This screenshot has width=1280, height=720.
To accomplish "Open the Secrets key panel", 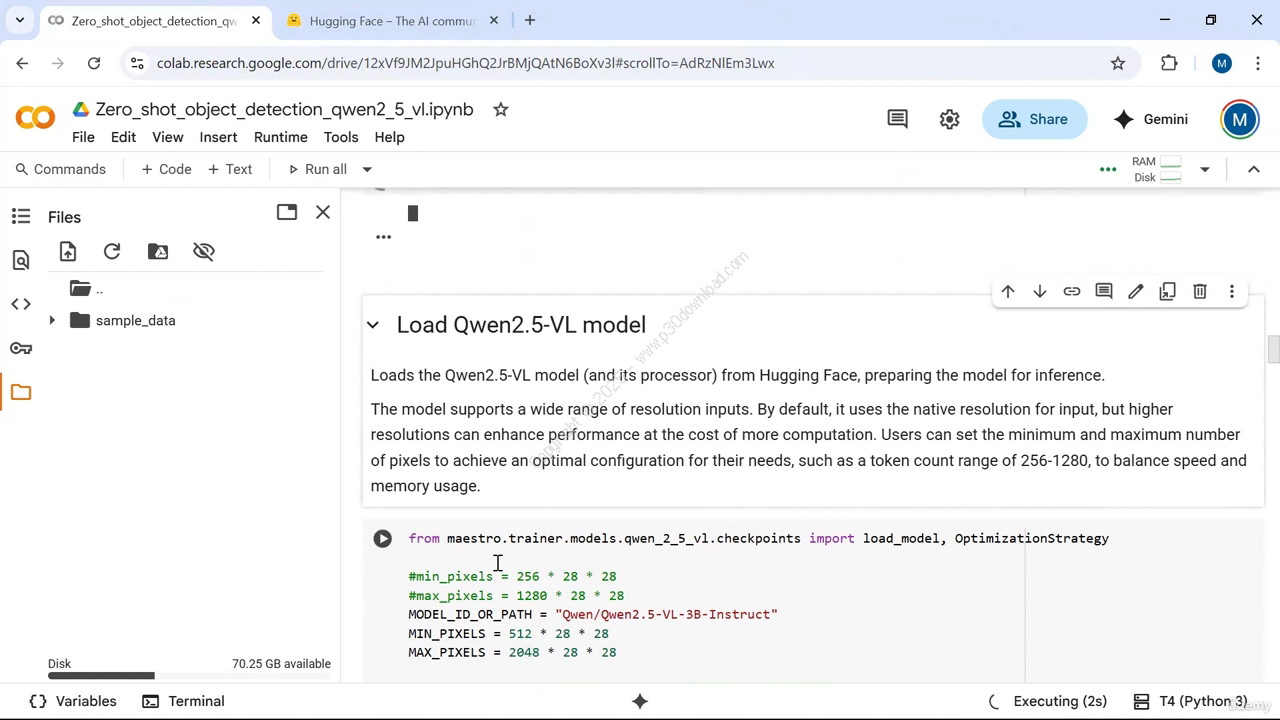I will (21, 348).
